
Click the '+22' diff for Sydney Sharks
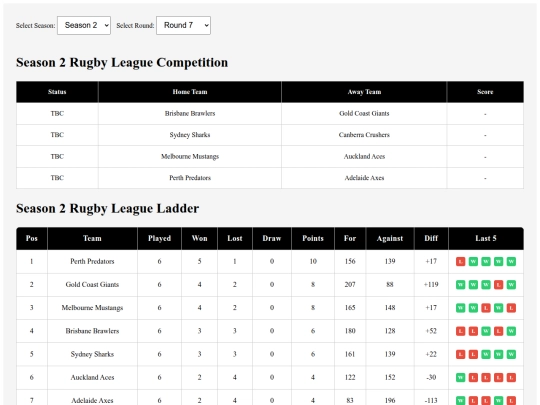tap(431, 354)
